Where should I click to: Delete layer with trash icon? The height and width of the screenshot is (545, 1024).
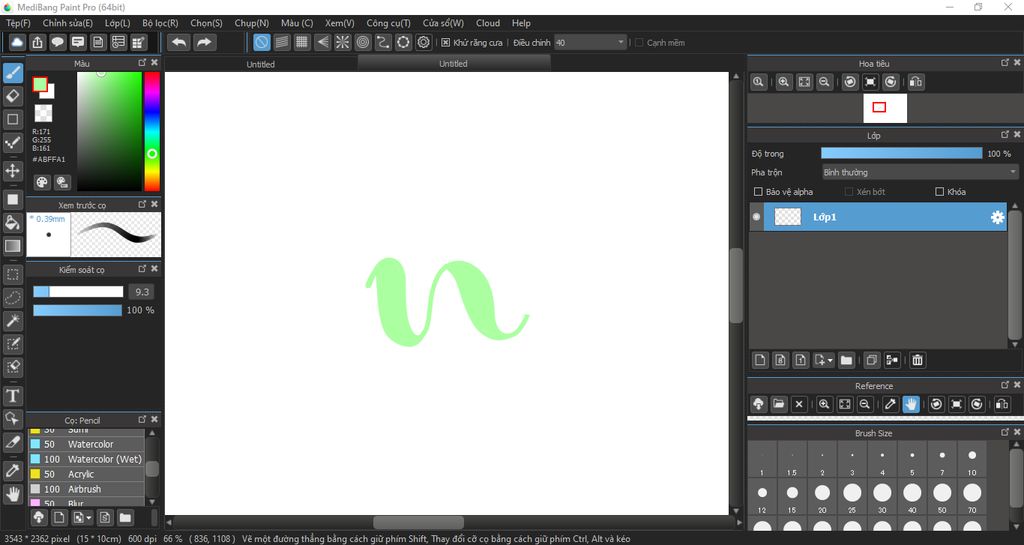tap(918, 360)
